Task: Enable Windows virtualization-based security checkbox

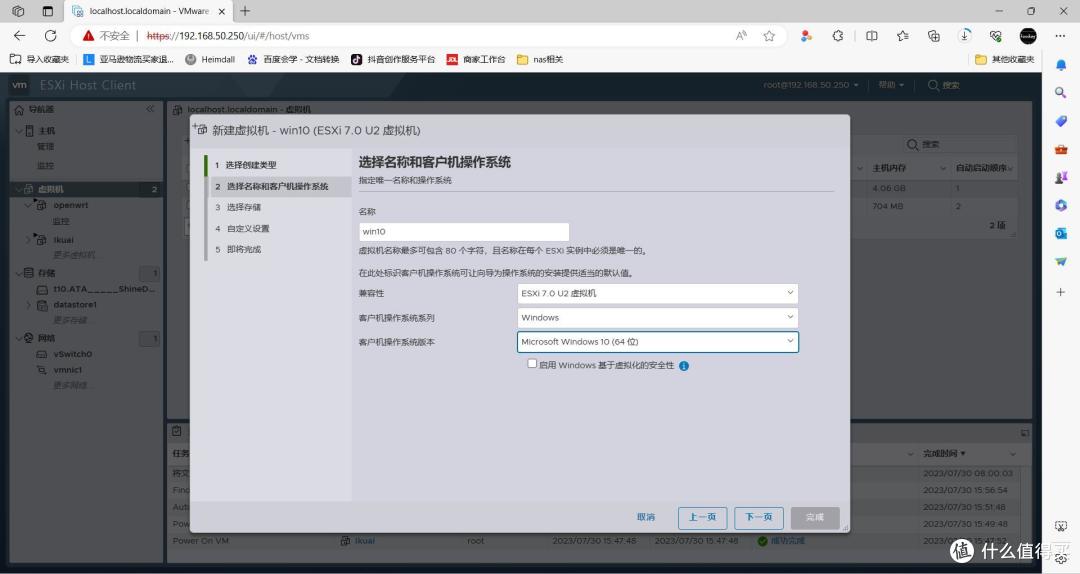Action: pyautogui.click(x=532, y=364)
